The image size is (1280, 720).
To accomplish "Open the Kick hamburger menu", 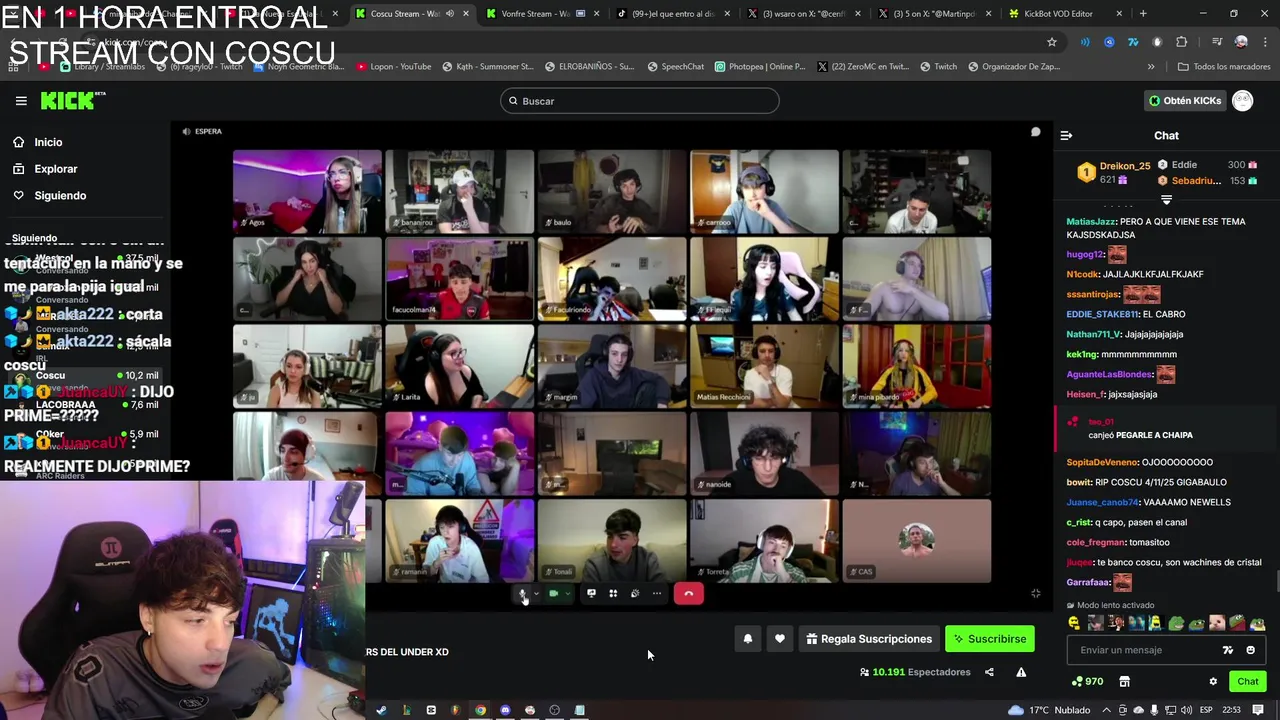I will point(21,101).
